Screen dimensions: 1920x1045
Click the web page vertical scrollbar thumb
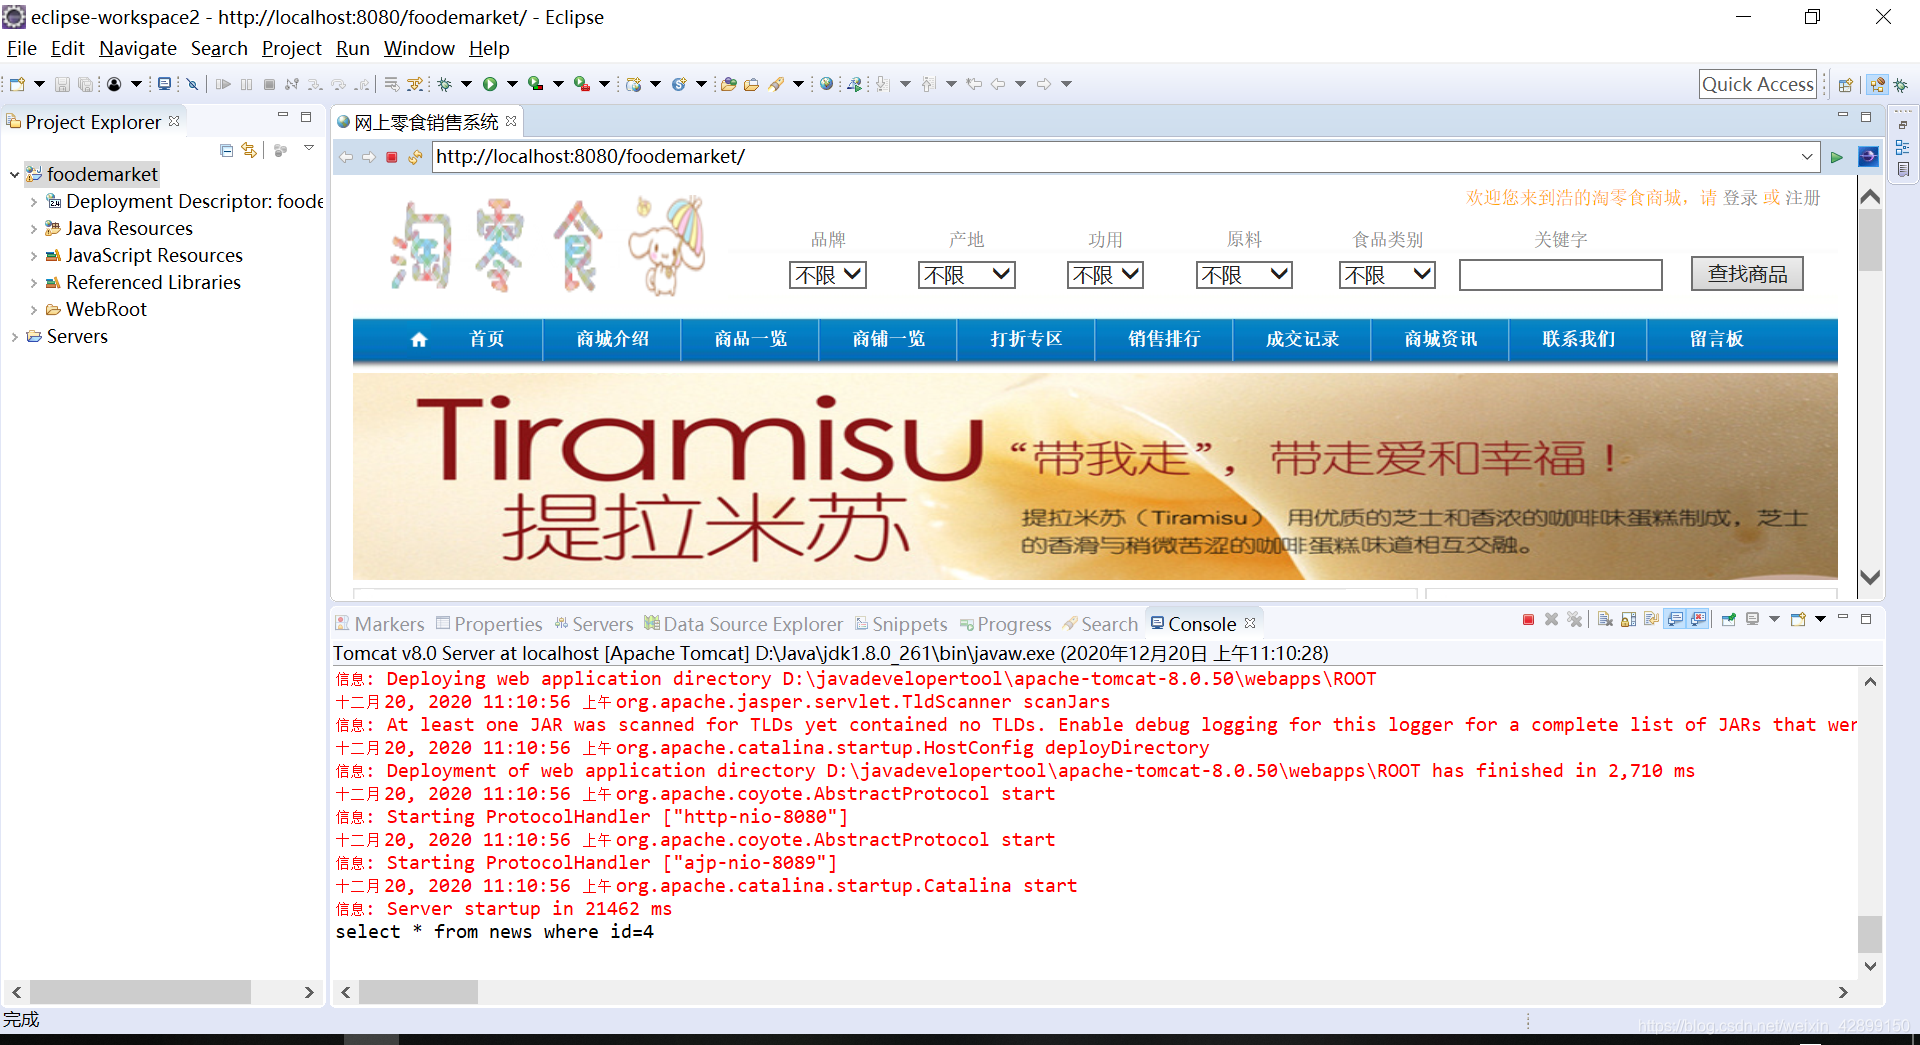tap(1870, 240)
